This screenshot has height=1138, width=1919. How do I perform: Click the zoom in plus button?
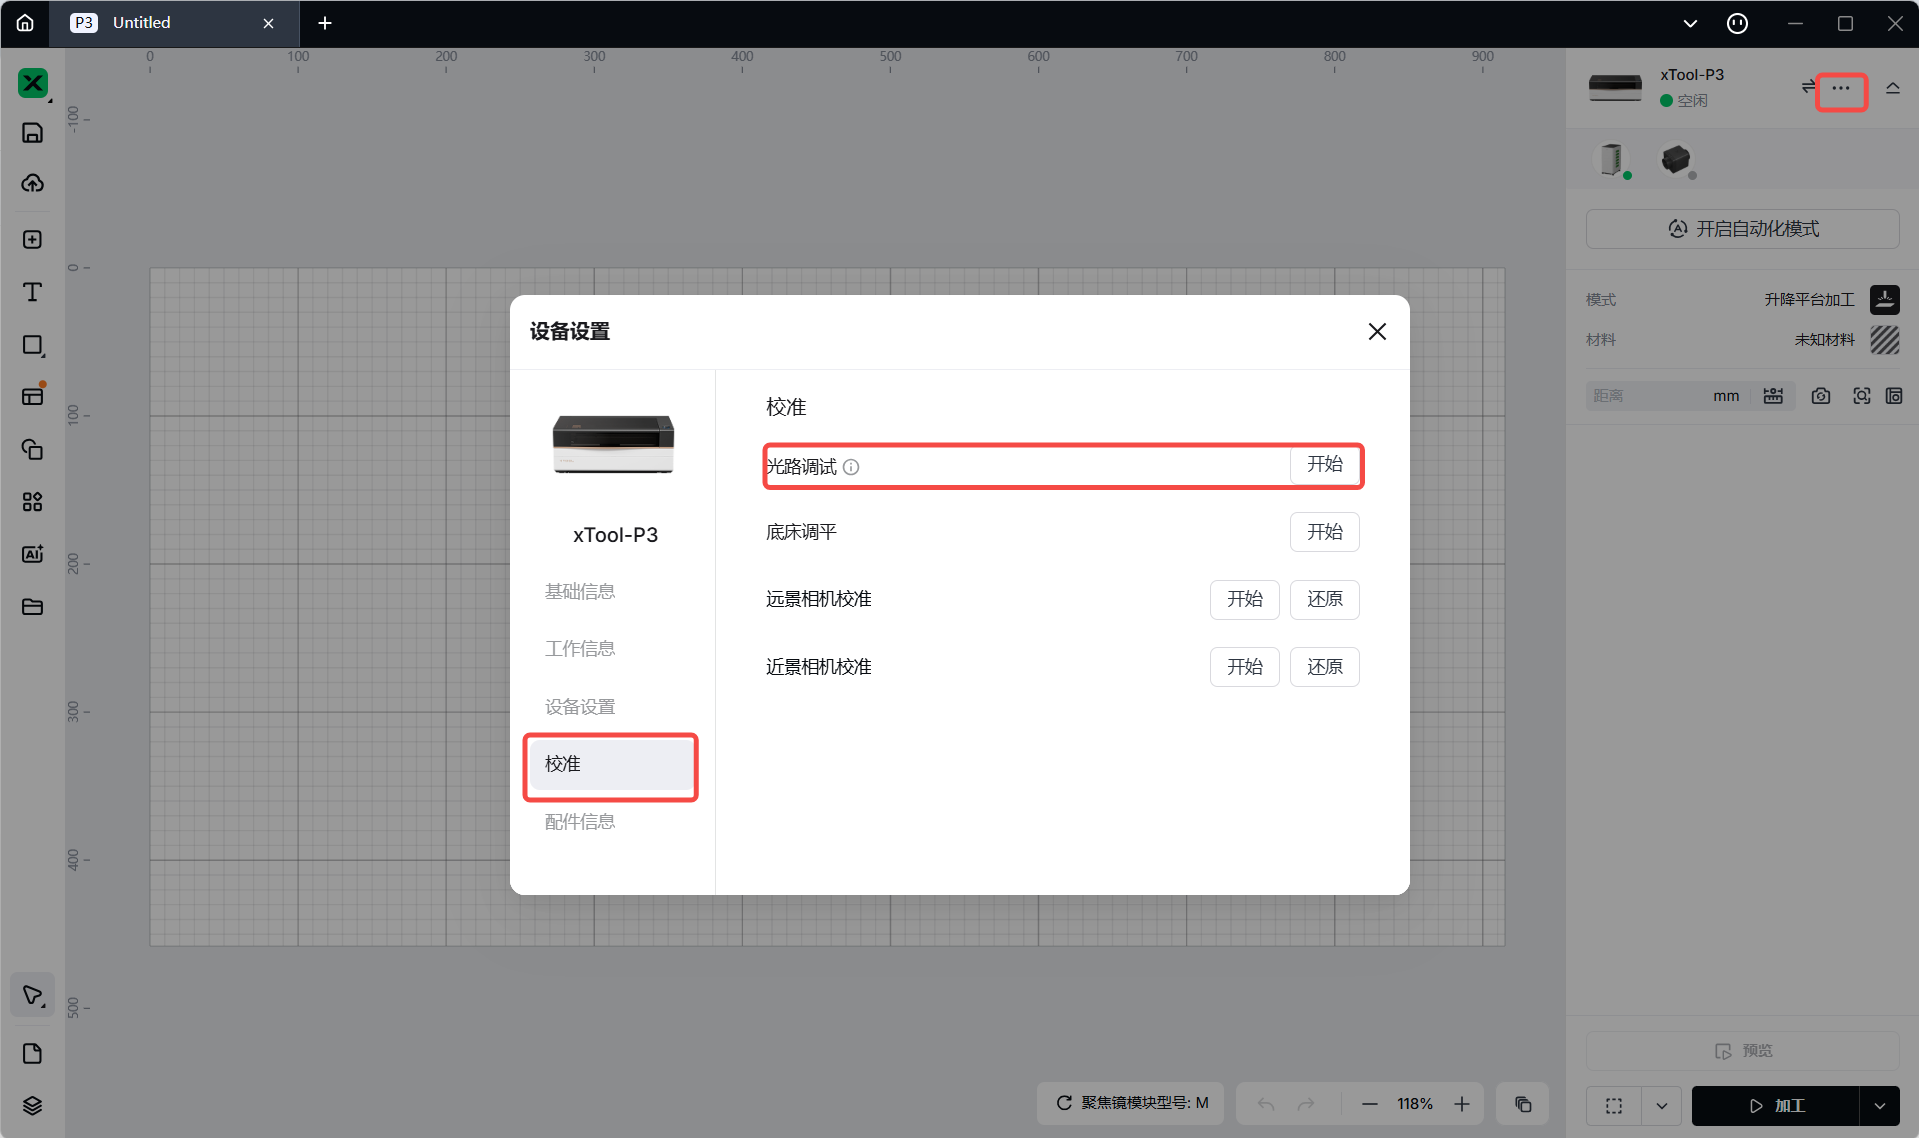(1462, 1104)
